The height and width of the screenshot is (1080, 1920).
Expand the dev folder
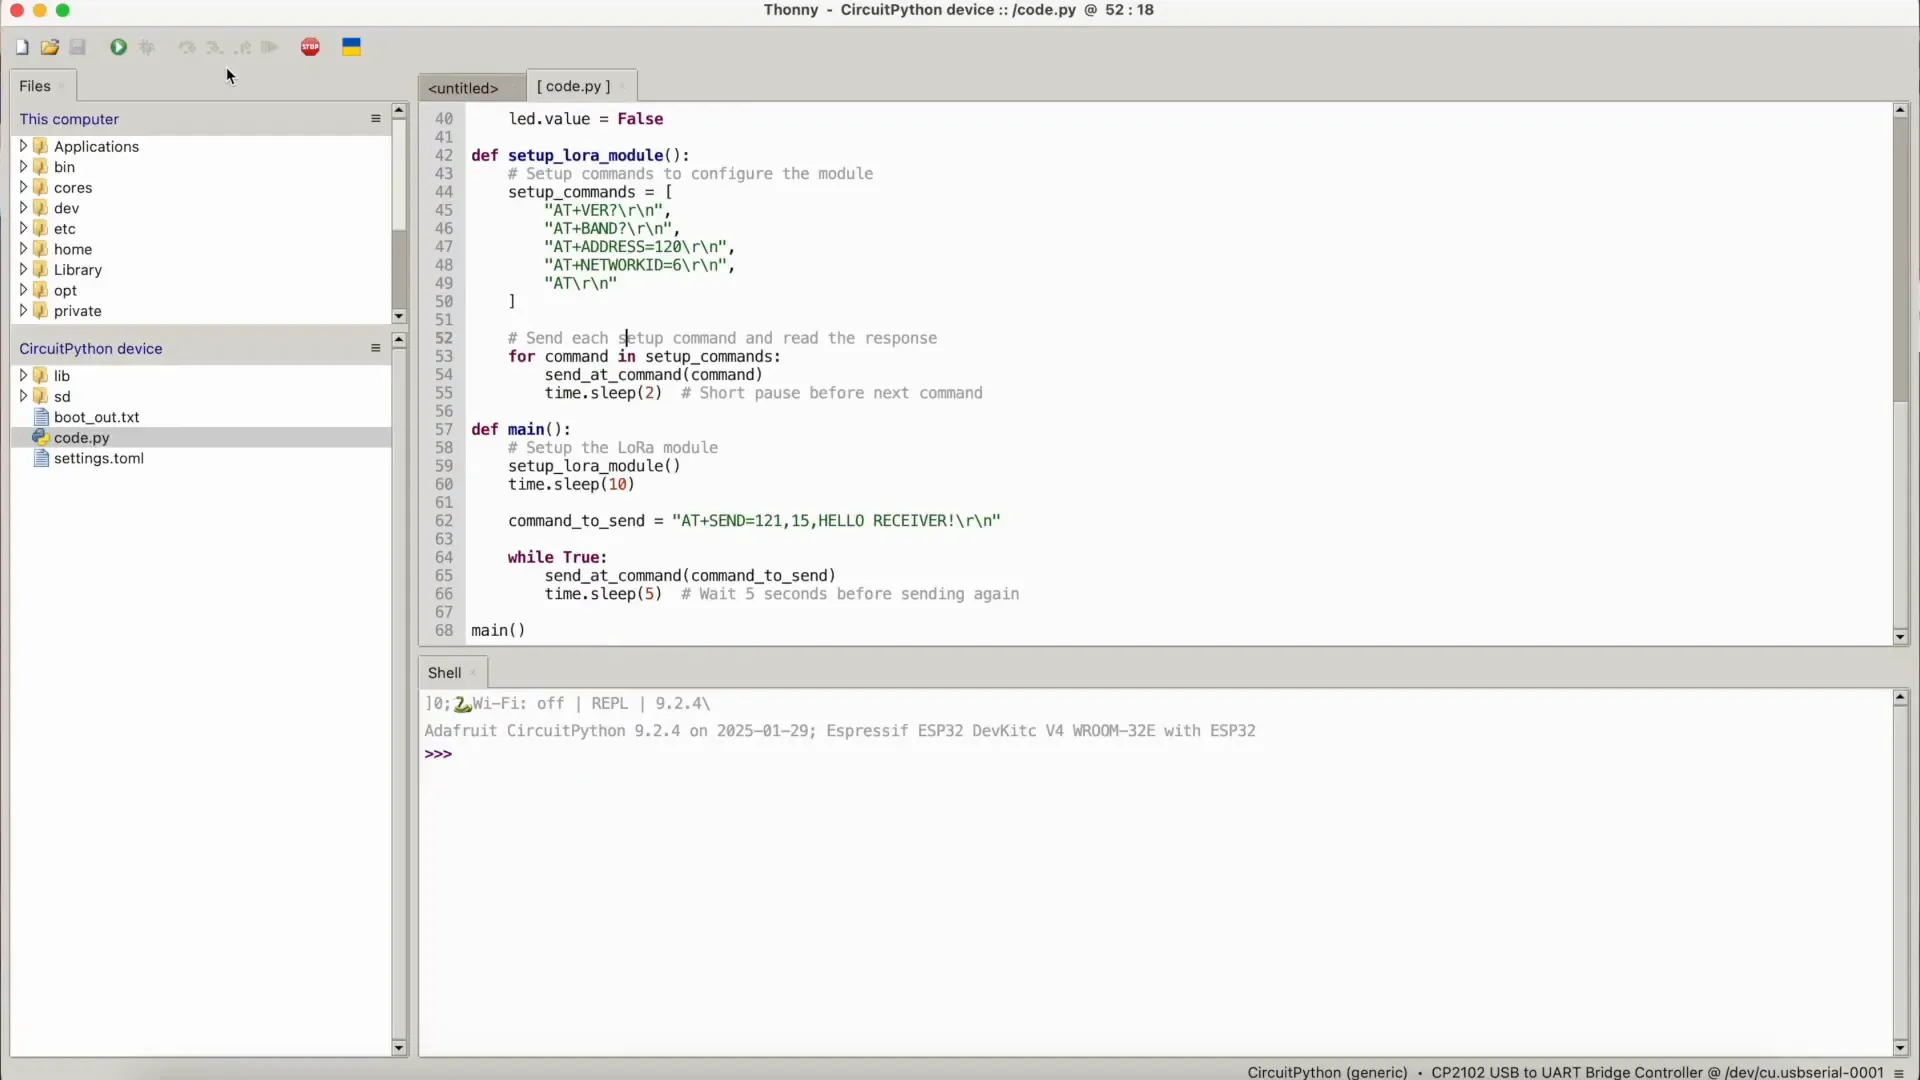pyautogui.click(x=23, y=208)
